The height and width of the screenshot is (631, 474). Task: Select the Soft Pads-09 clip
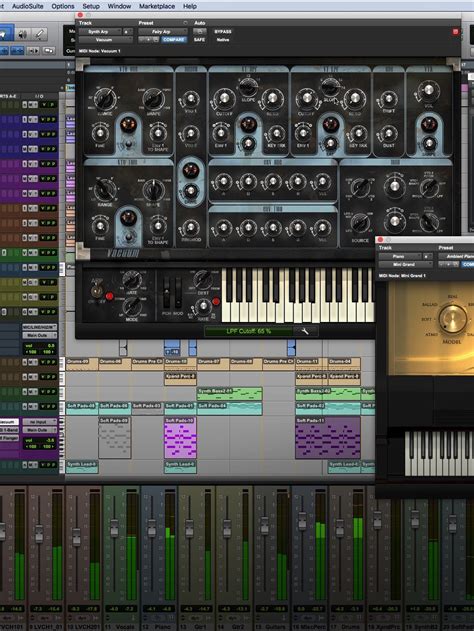coord(115,438)
